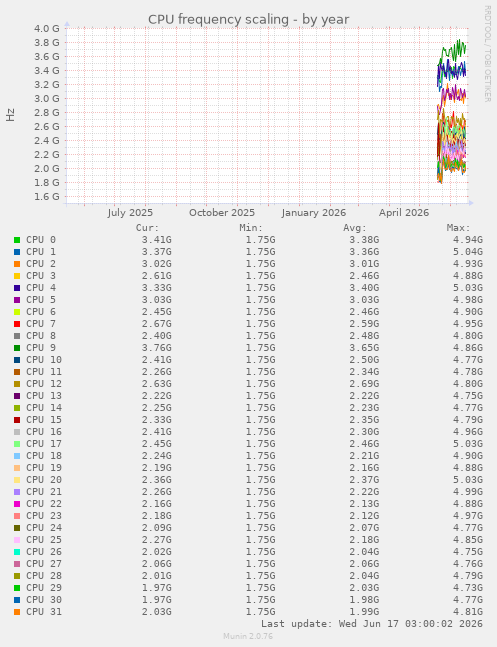Click the CPU 22 magenta legend swatch
Image resolution: width=497 pixels, height=647 pixels.
tap(17, 504)
